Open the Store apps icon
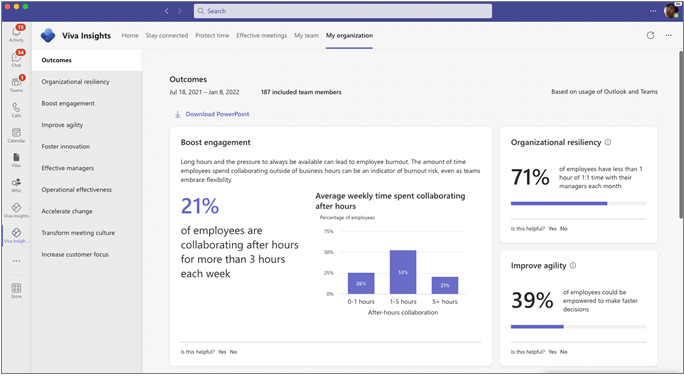This screenshot has width=684, height=376. coord(16,290)
